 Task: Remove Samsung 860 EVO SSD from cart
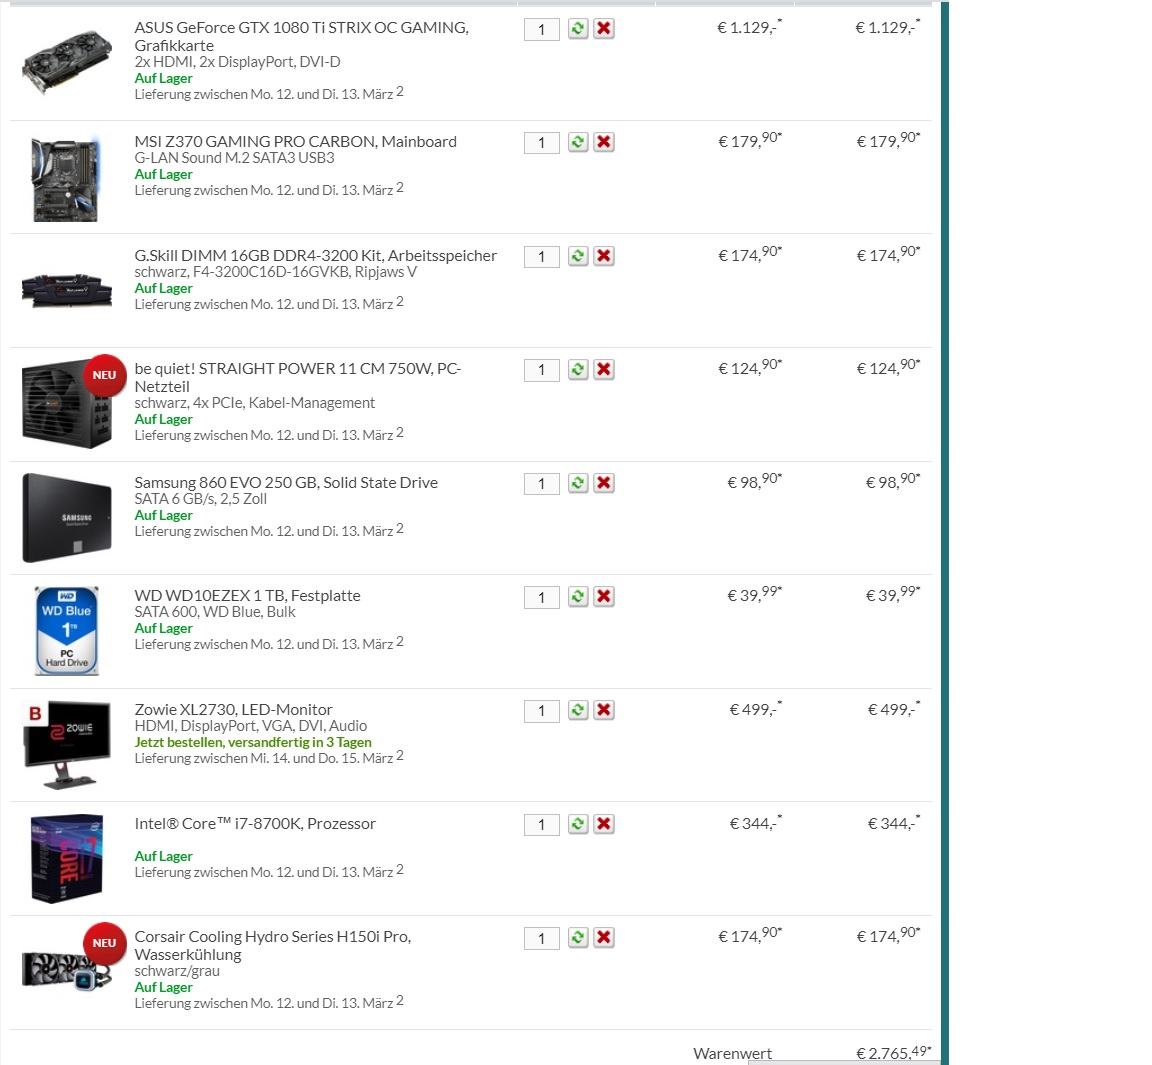(x=604, y=483)
